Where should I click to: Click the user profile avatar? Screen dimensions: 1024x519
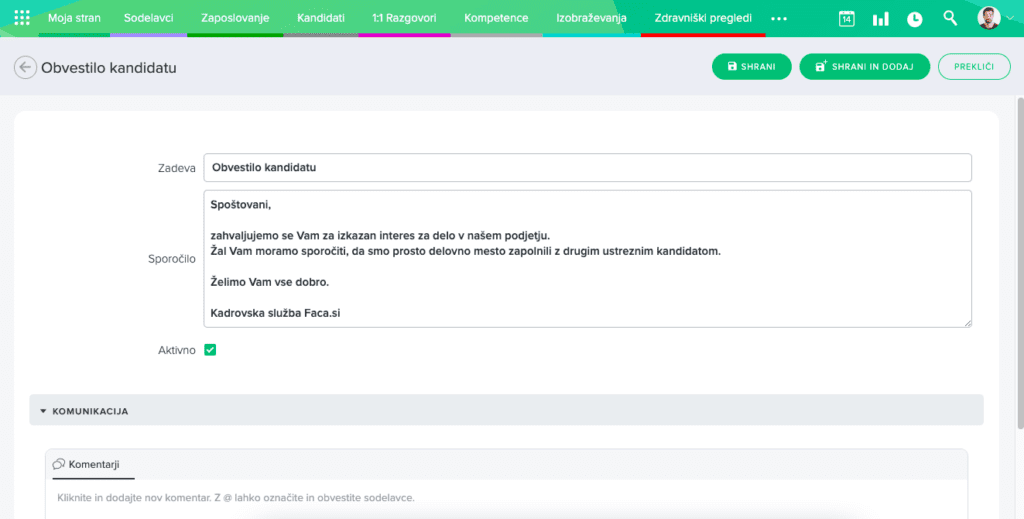click(988, 18)
